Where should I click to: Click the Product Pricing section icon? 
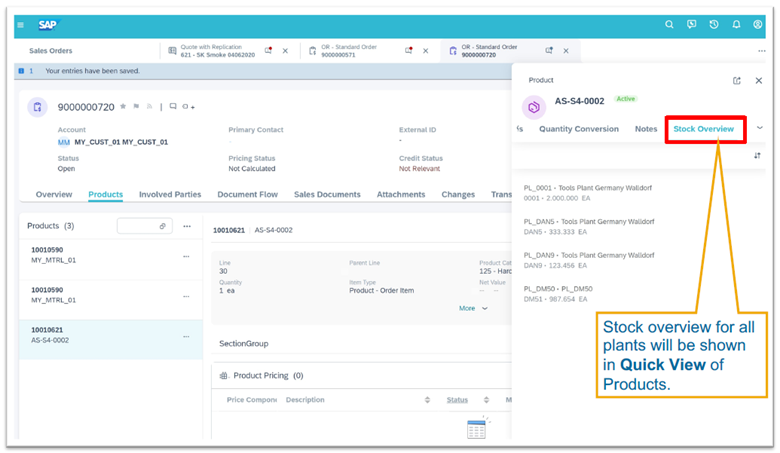click(224, 375)
